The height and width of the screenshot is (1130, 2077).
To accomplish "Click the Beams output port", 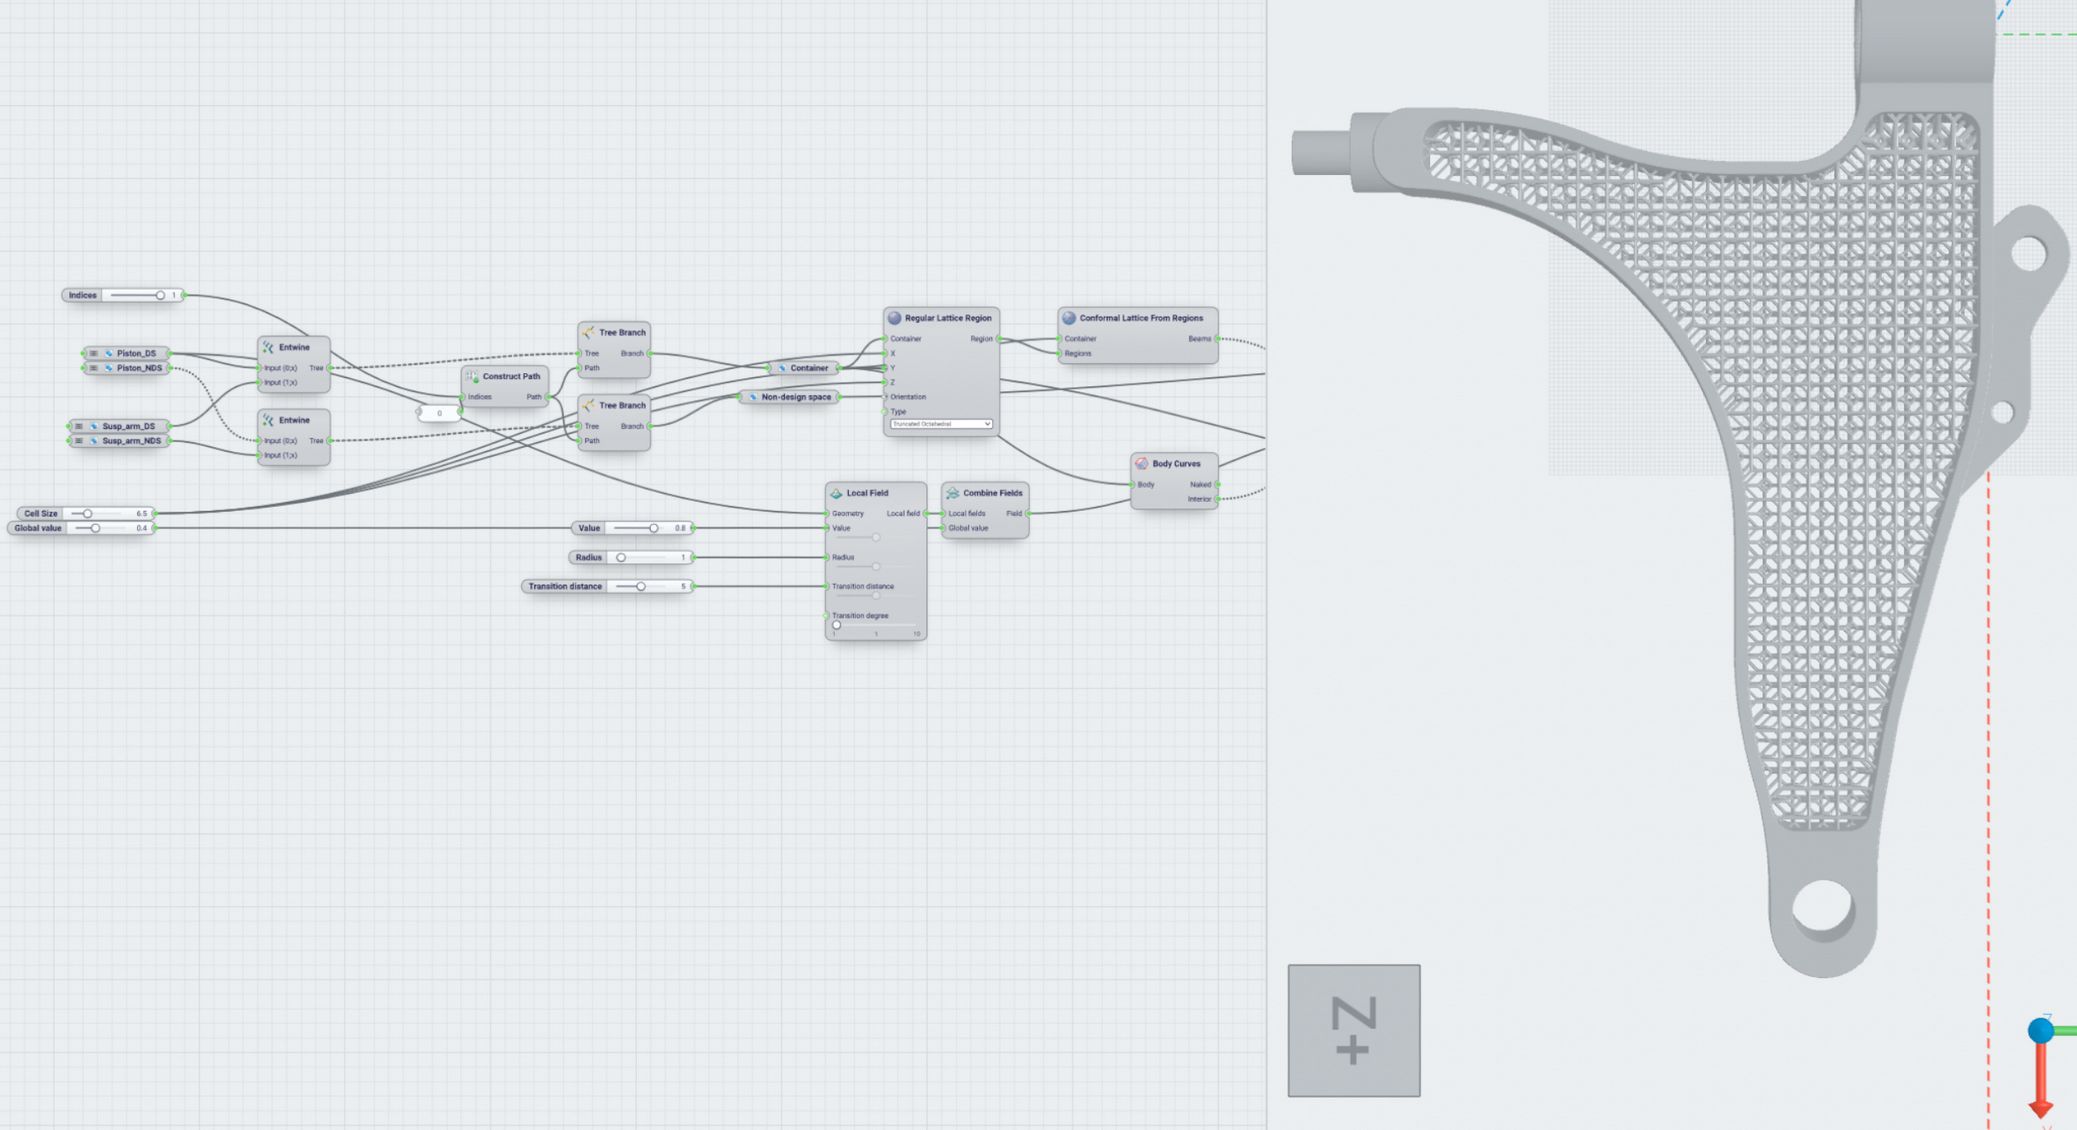I will (x=1217, y=339).
